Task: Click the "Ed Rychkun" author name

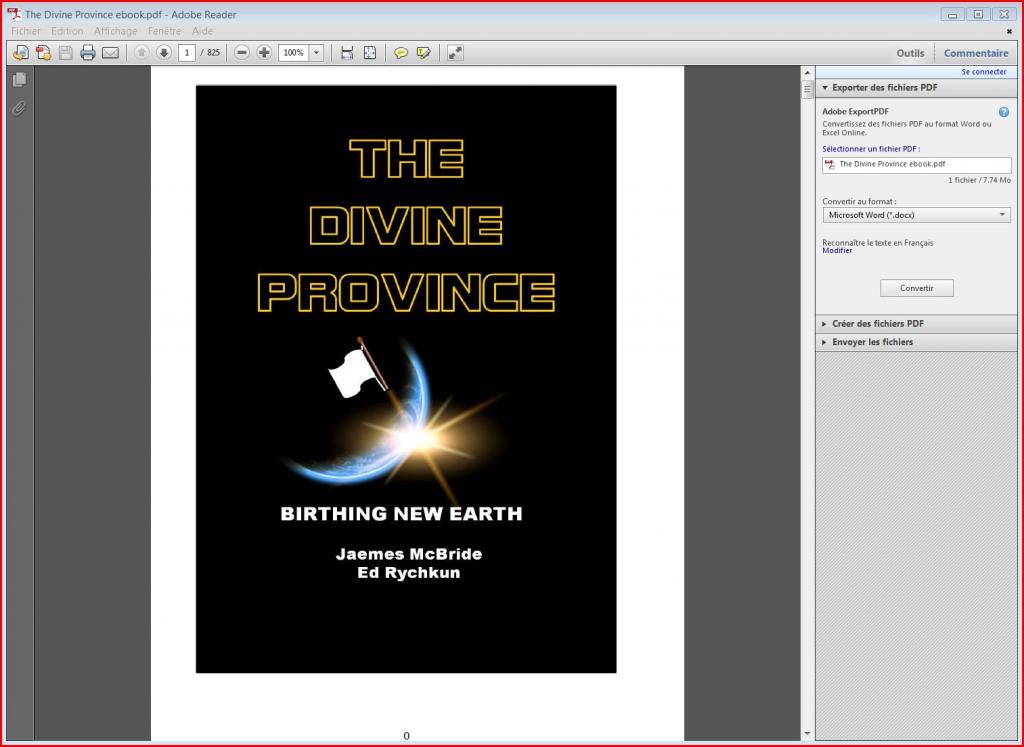Action: tap(409, 573)
